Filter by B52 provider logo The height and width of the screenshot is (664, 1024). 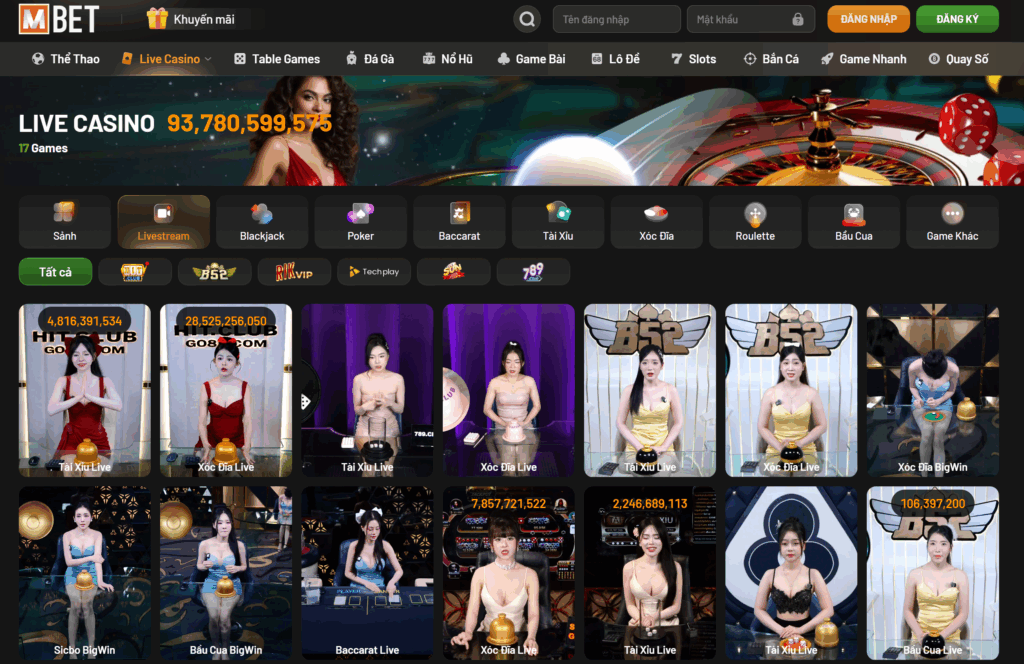point(214,272)
